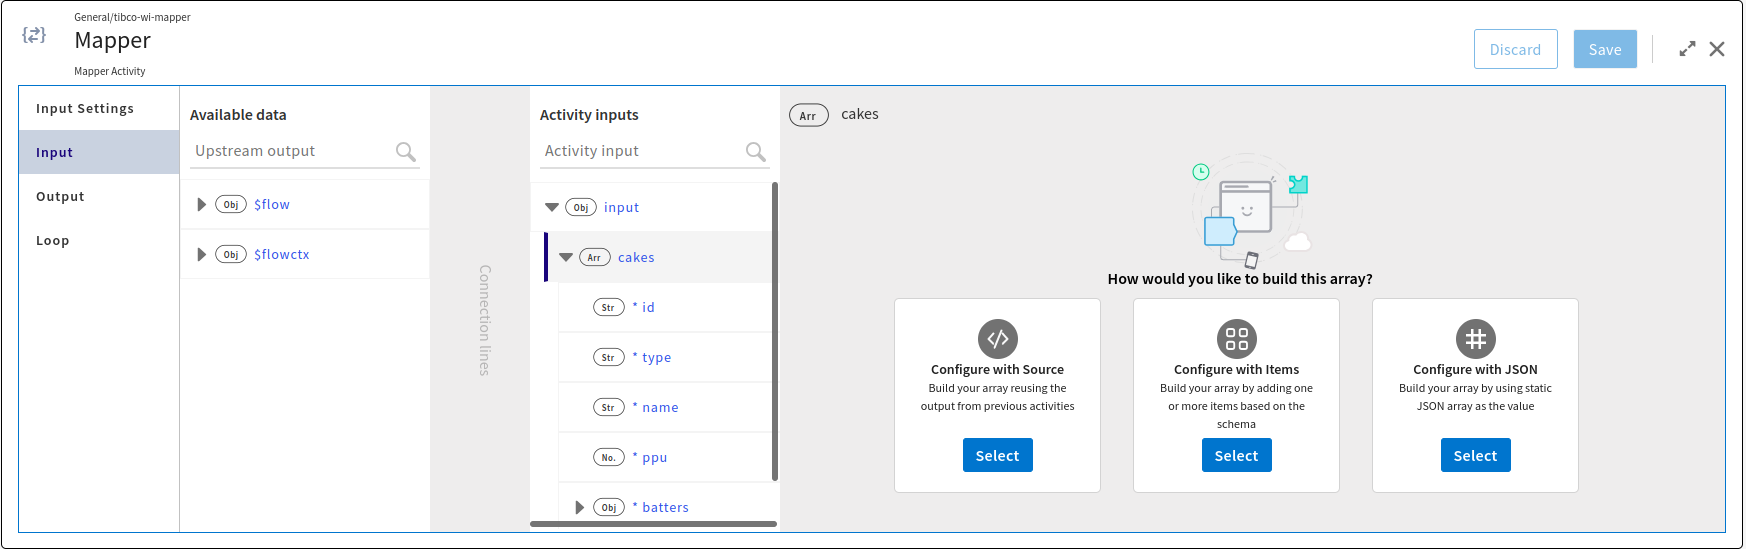Open the Input Settings tab
The width and height of the screenshot is (1746, 549).
point(85,108)
